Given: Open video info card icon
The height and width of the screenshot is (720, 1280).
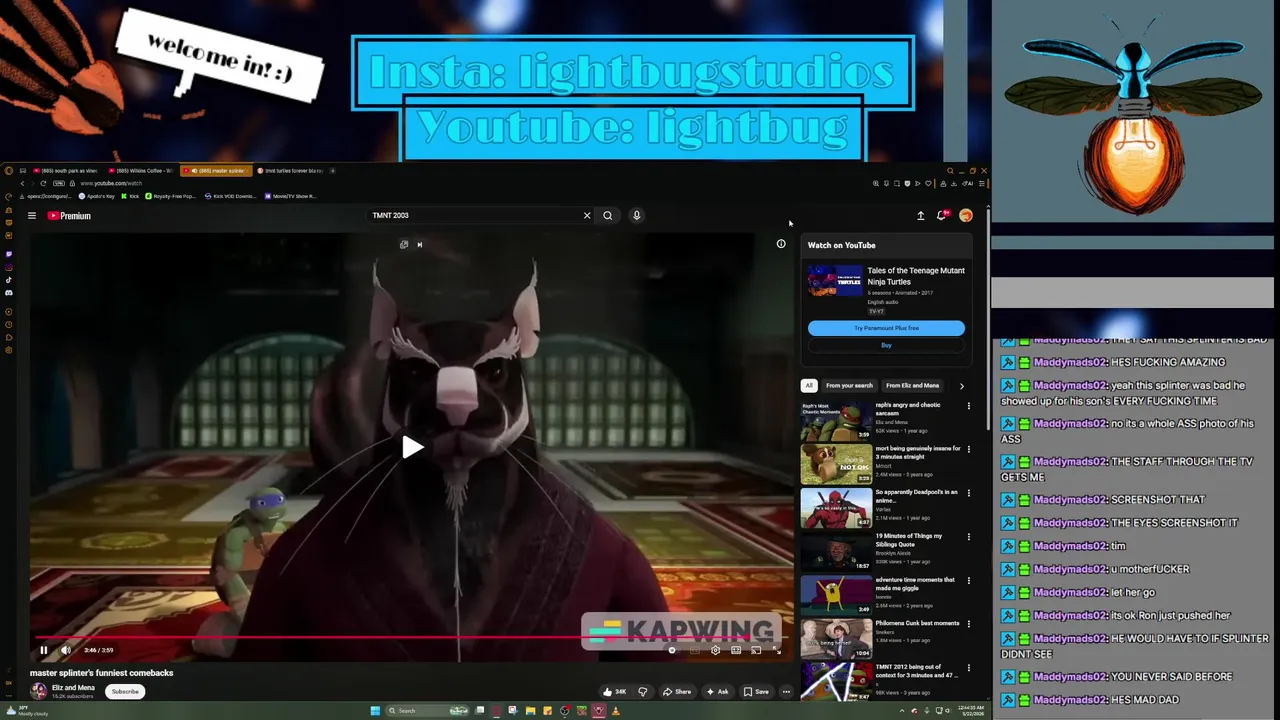Looking at the screenshot, I should click(781, 244).
